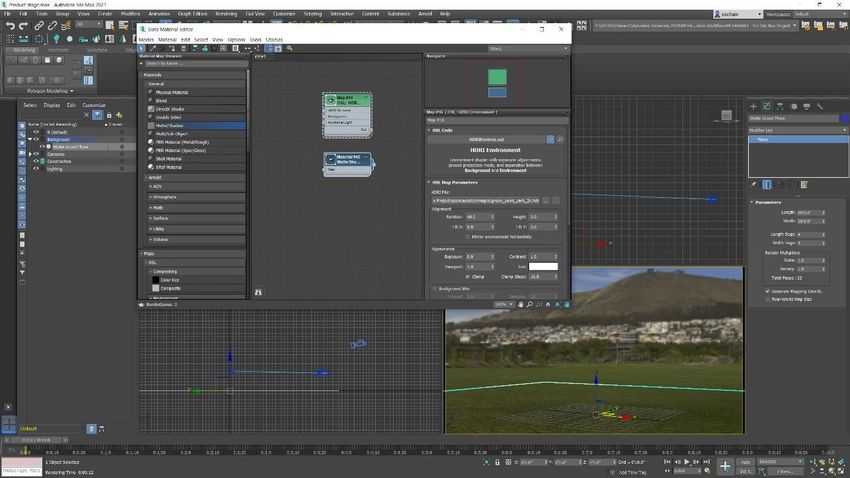Pan tool hand icon in Slate navigation bar

pos(520,305)
